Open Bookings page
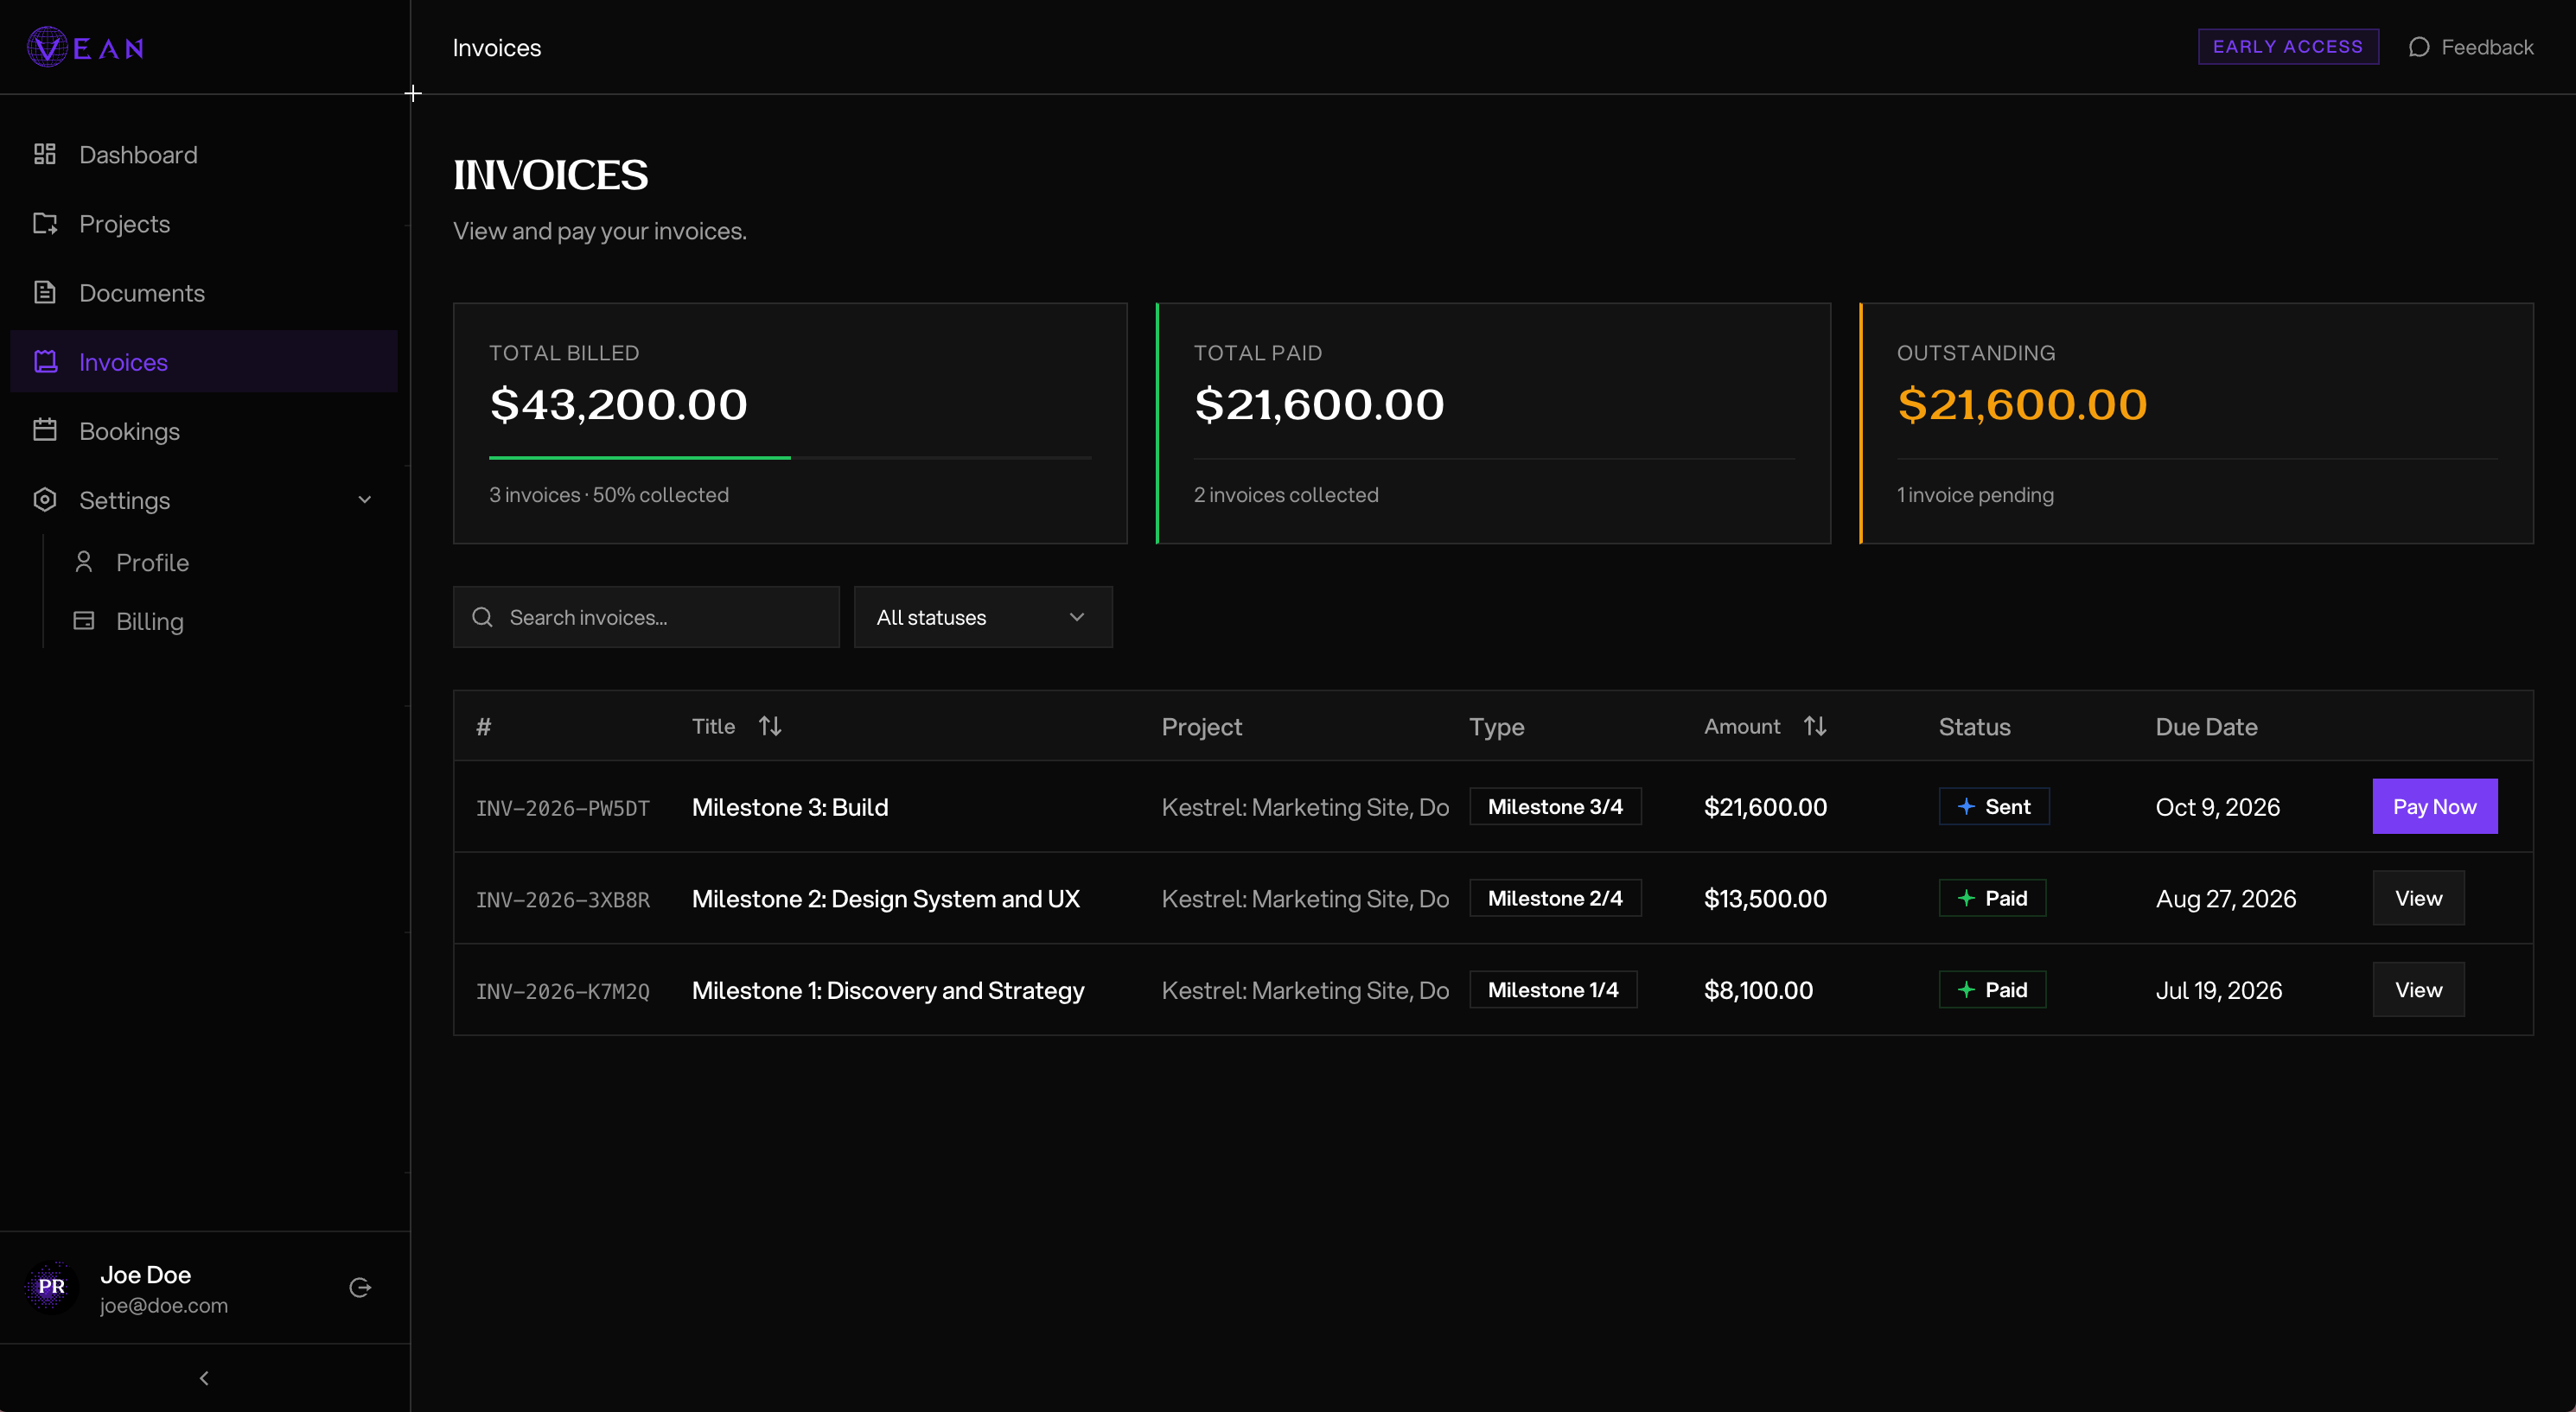The width and height of the screenshot is (2576, 1412). click(204, 430)
